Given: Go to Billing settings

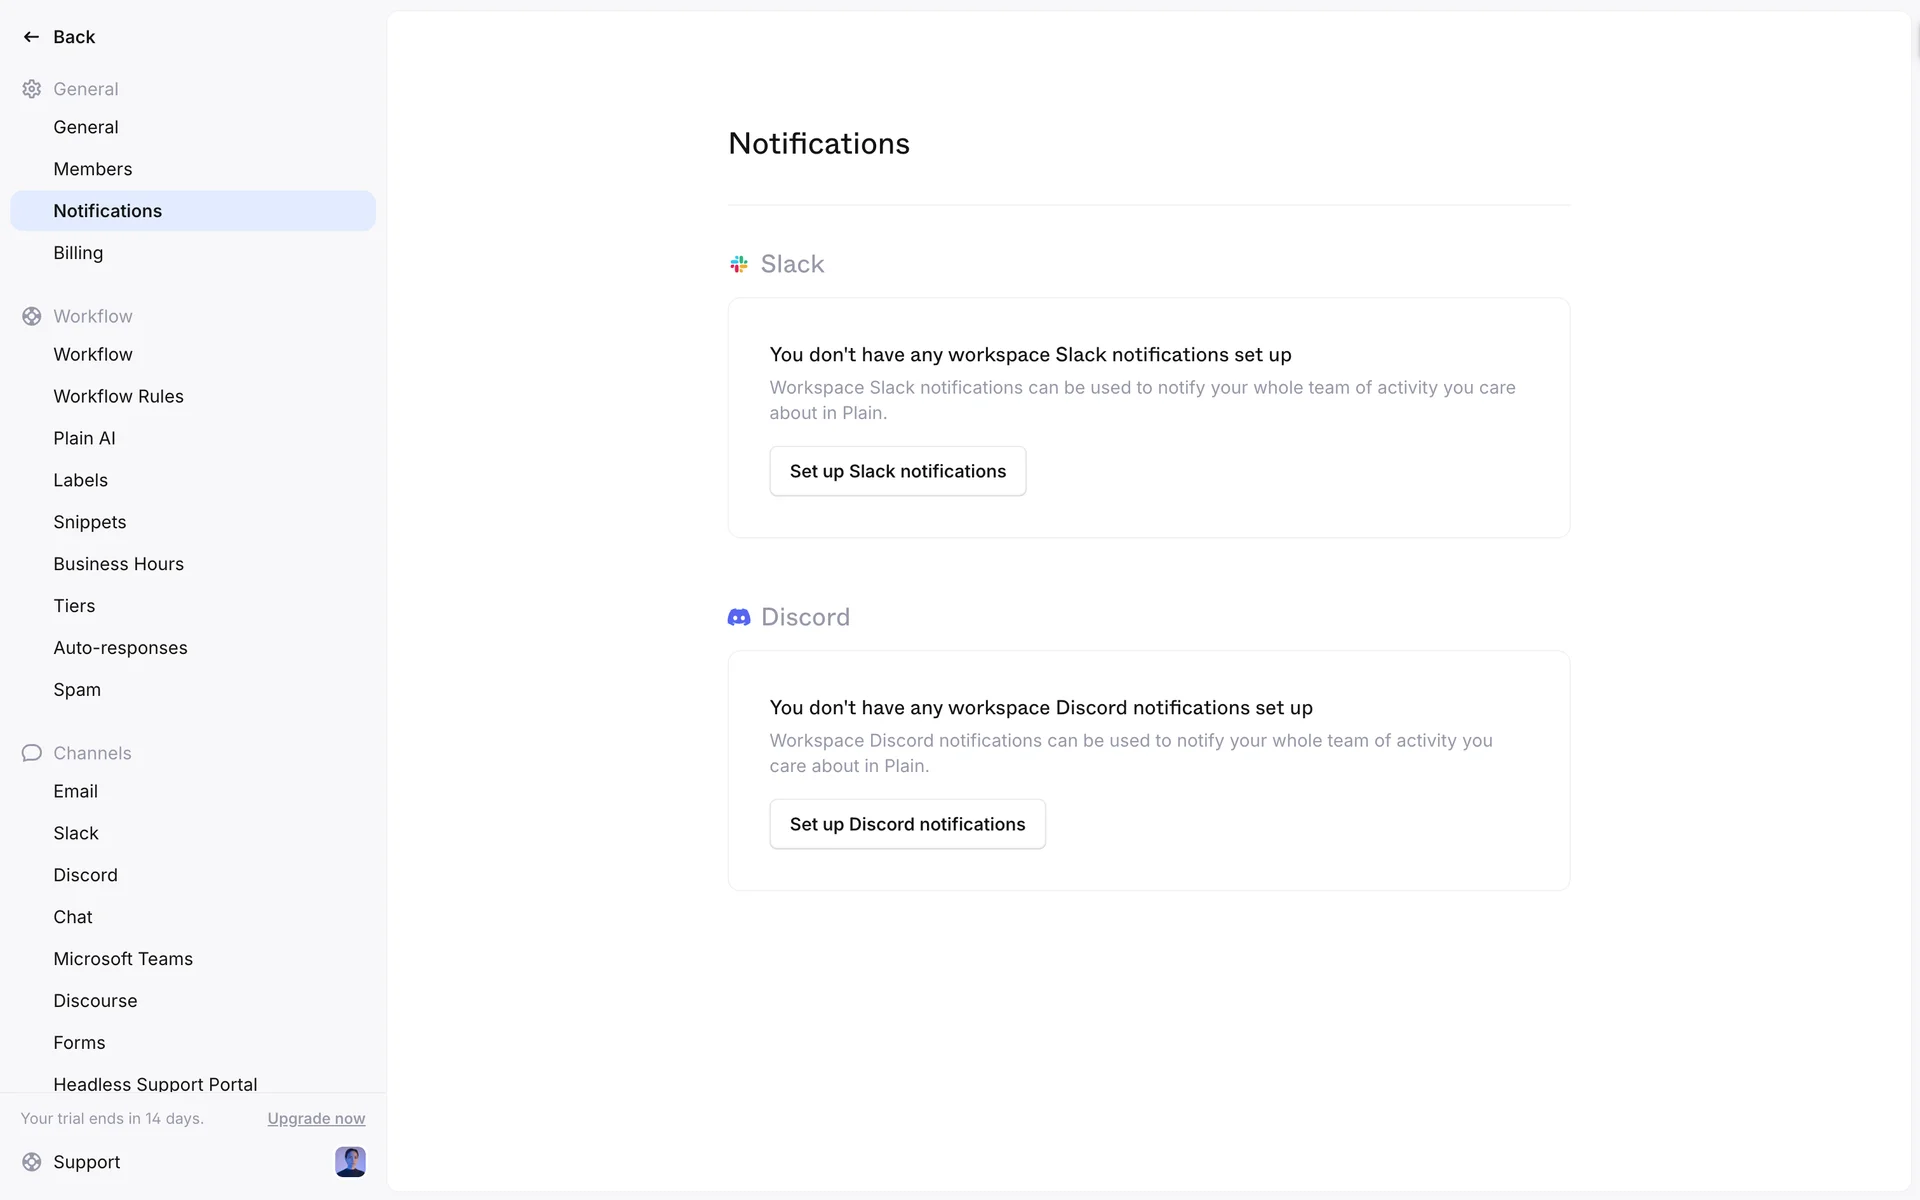Looking at the screenshot, I should (x=78, y=253).
